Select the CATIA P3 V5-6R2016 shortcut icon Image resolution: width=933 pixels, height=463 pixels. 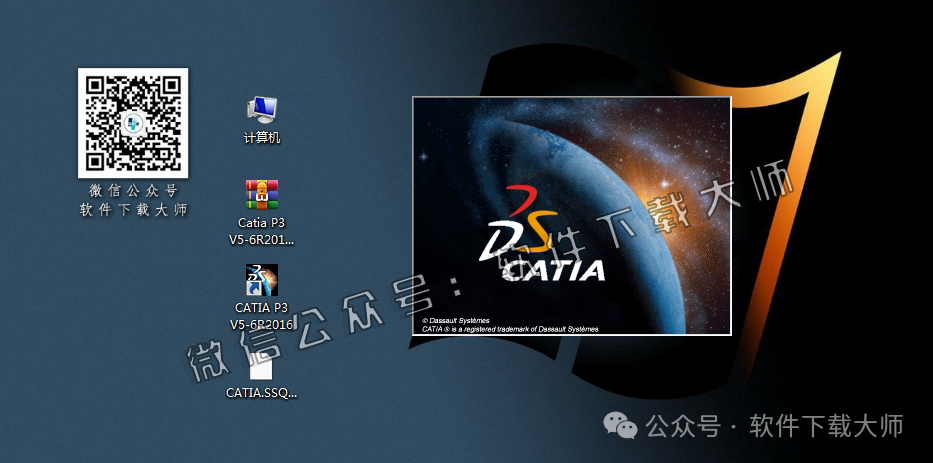(262, 280)
